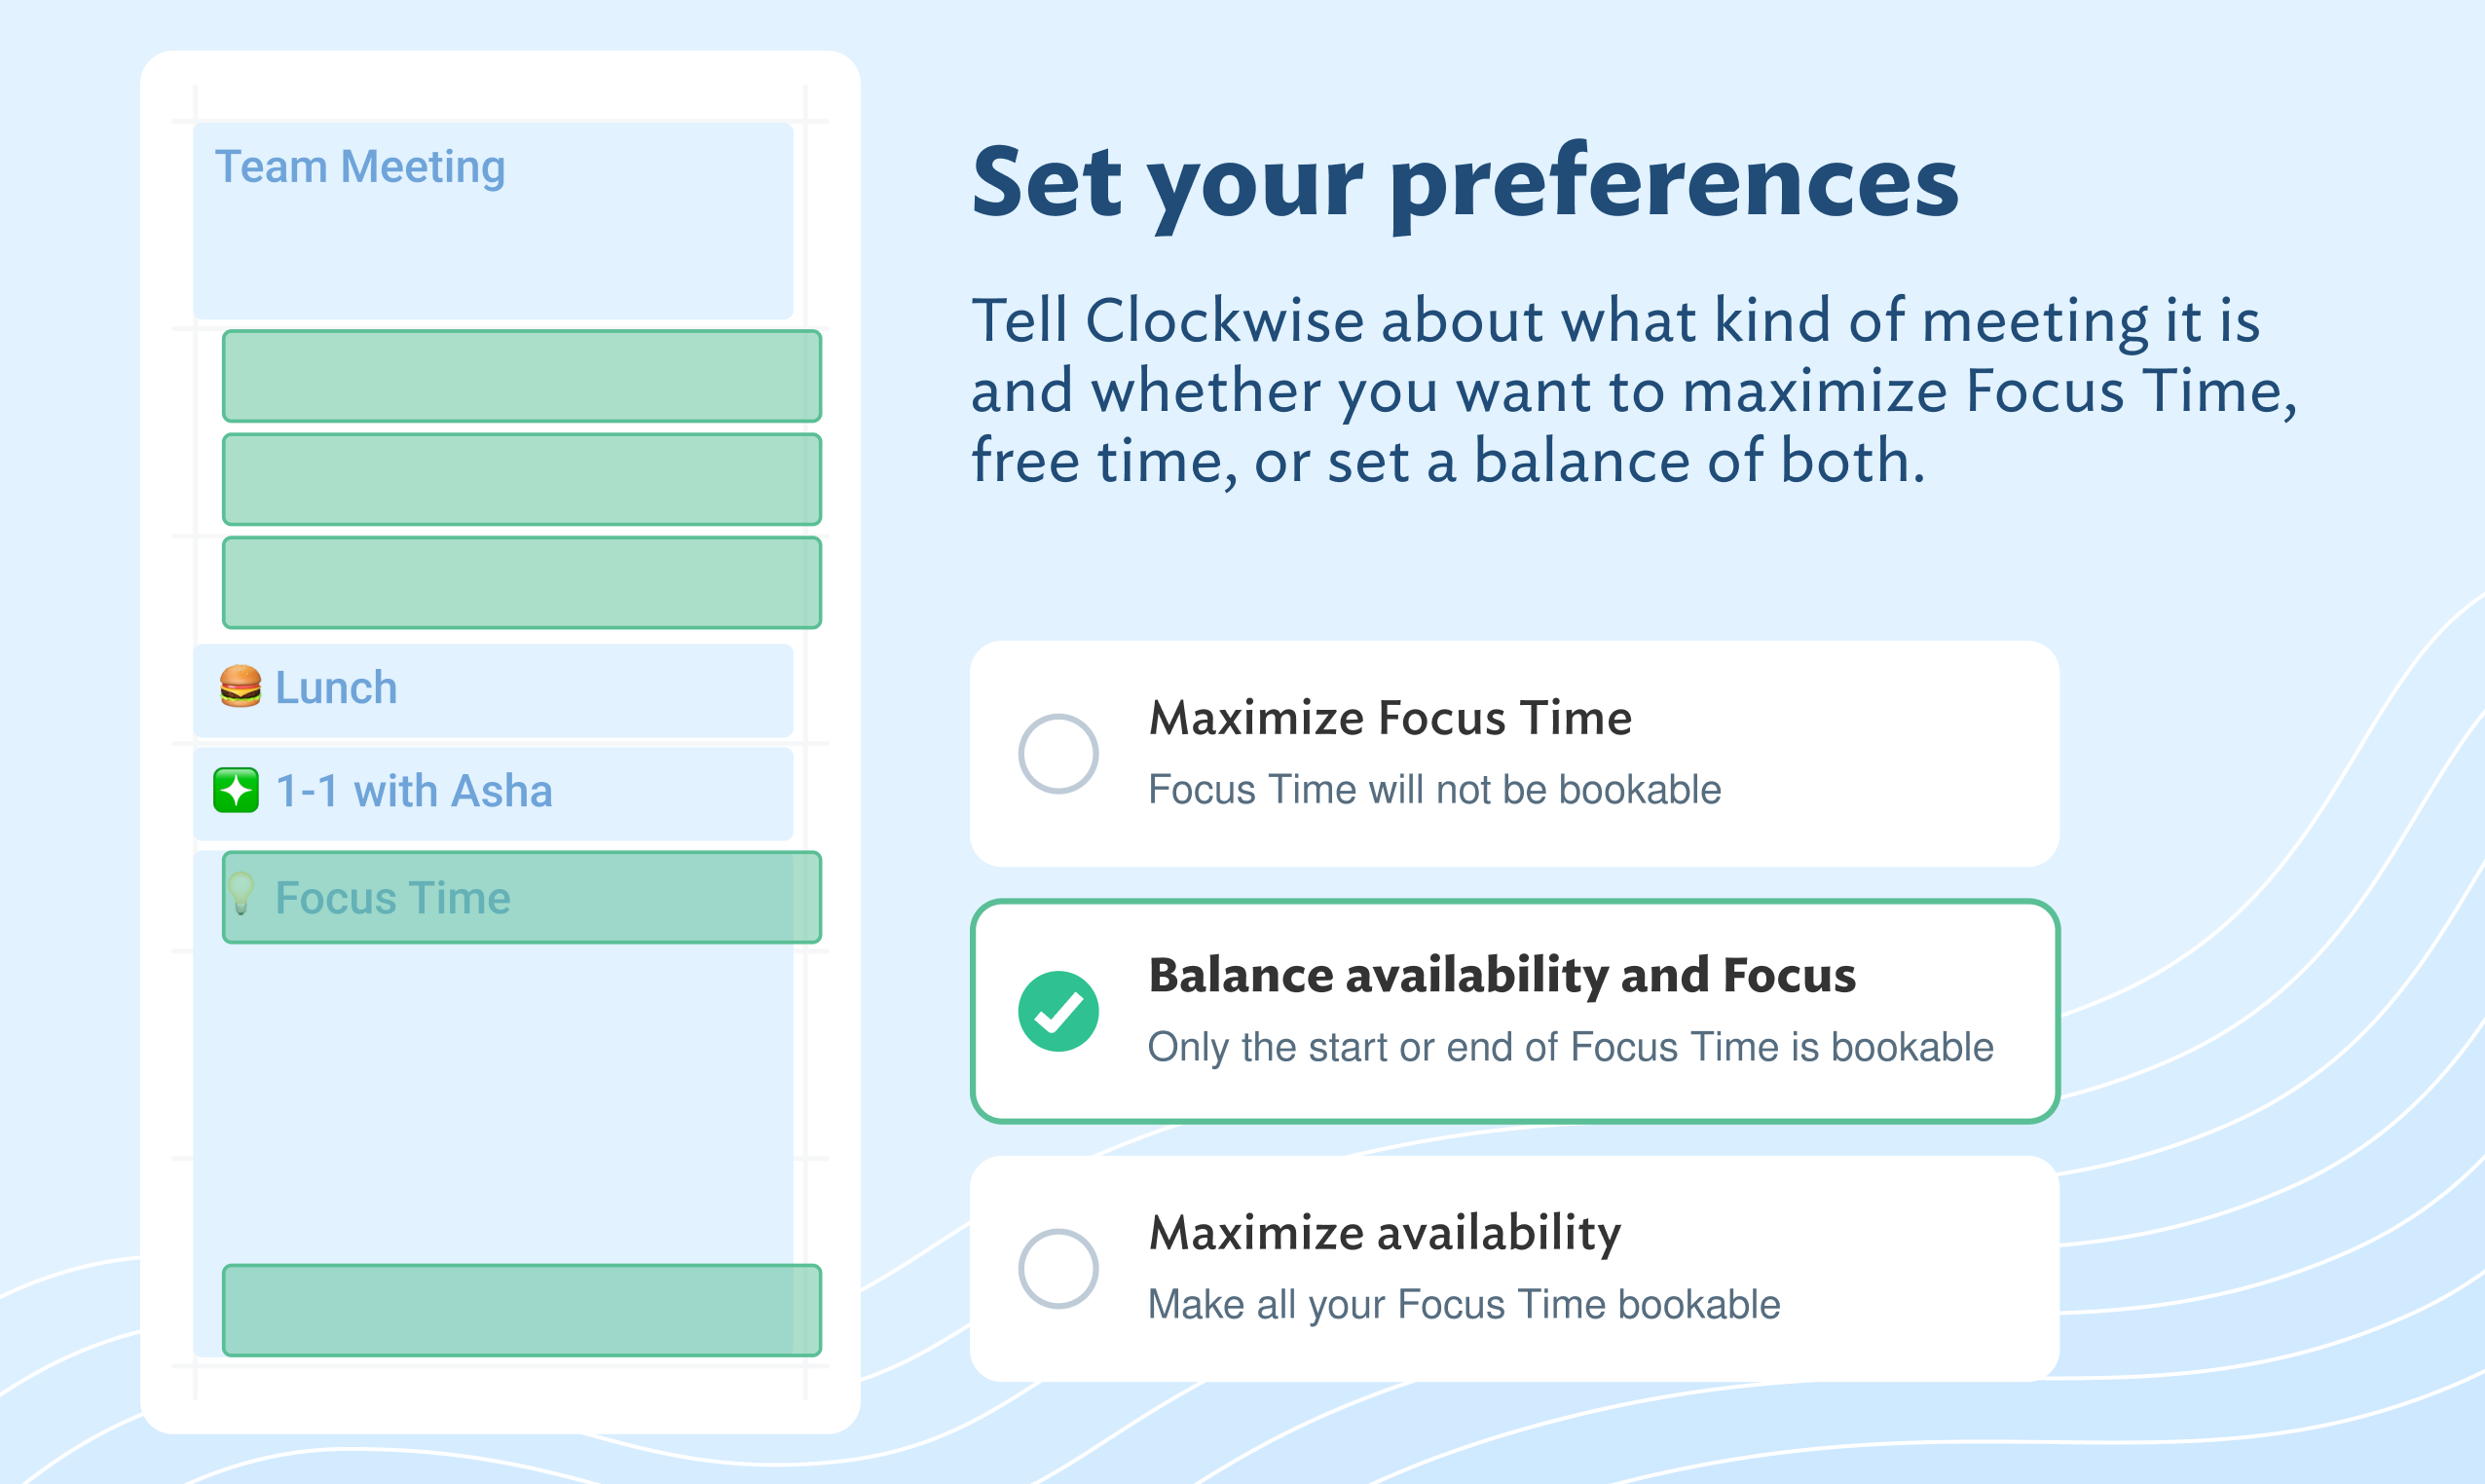The image size is (2485, 1484).
Task: Click the third green block above Lunch
Action: [x=522, y=583]
